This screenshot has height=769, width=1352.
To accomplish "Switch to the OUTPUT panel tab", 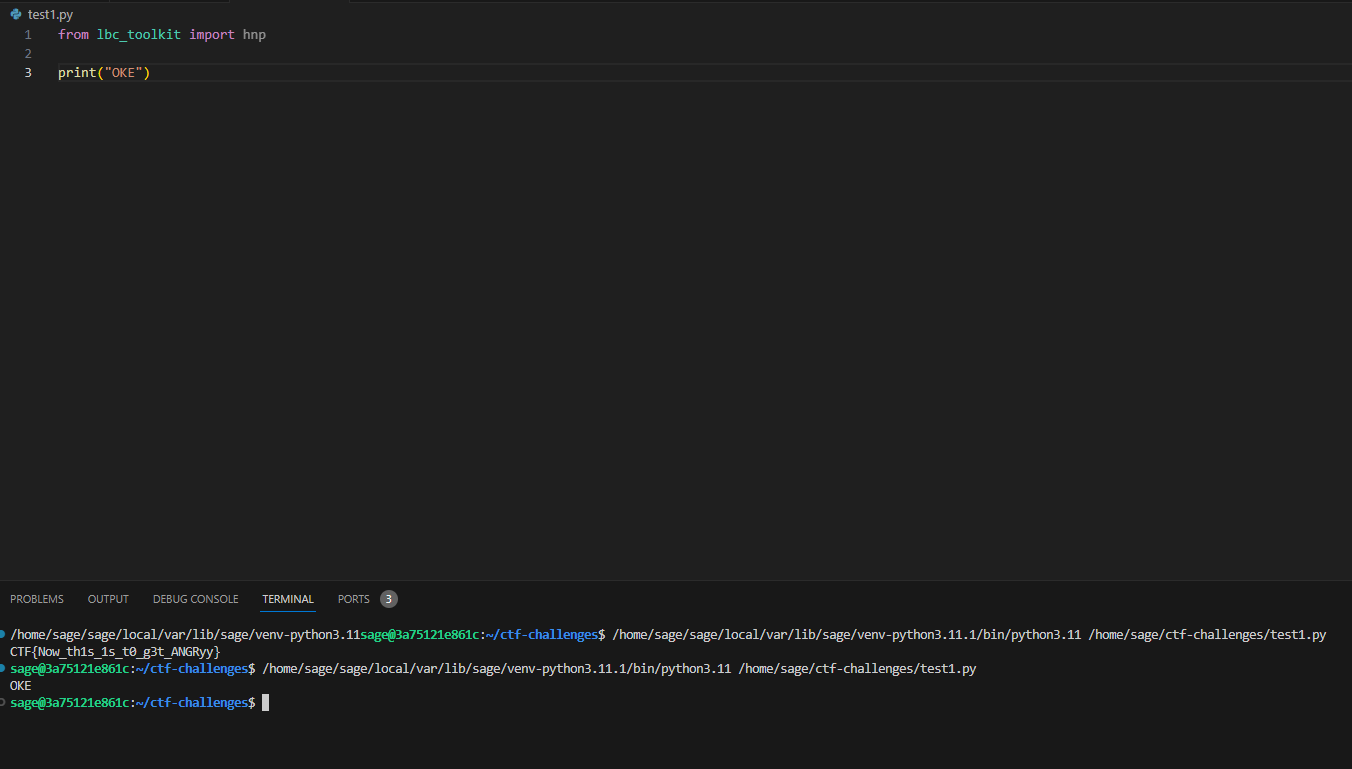I will coord(108,599).
